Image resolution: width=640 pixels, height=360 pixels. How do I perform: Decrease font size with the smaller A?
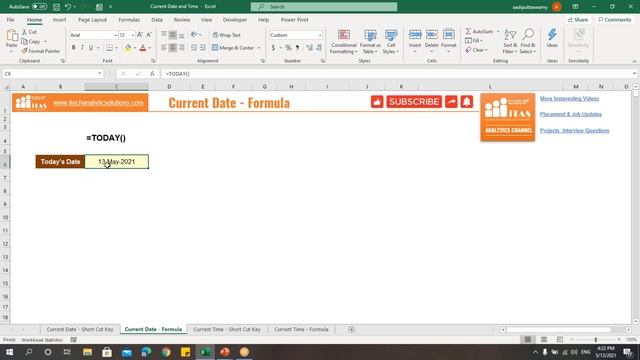[x=149, y=35]
